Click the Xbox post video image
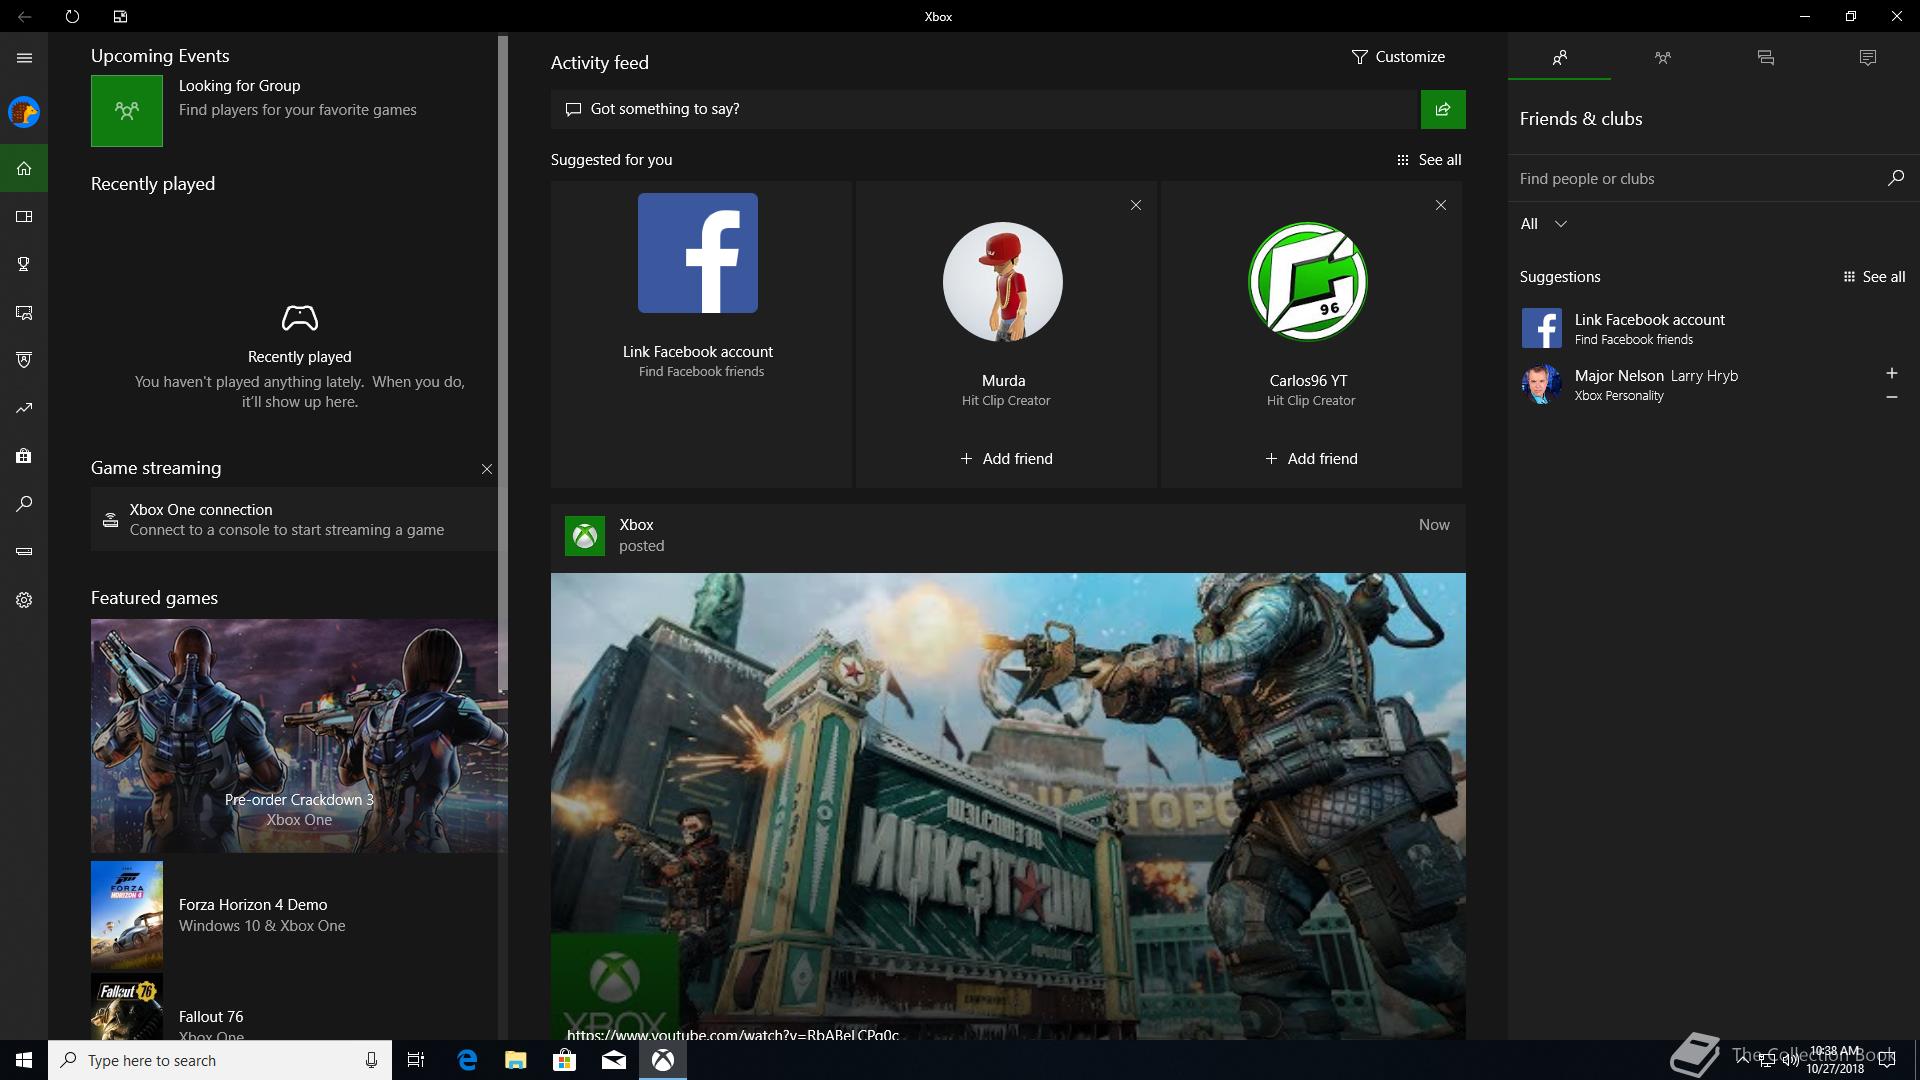 1008,806
